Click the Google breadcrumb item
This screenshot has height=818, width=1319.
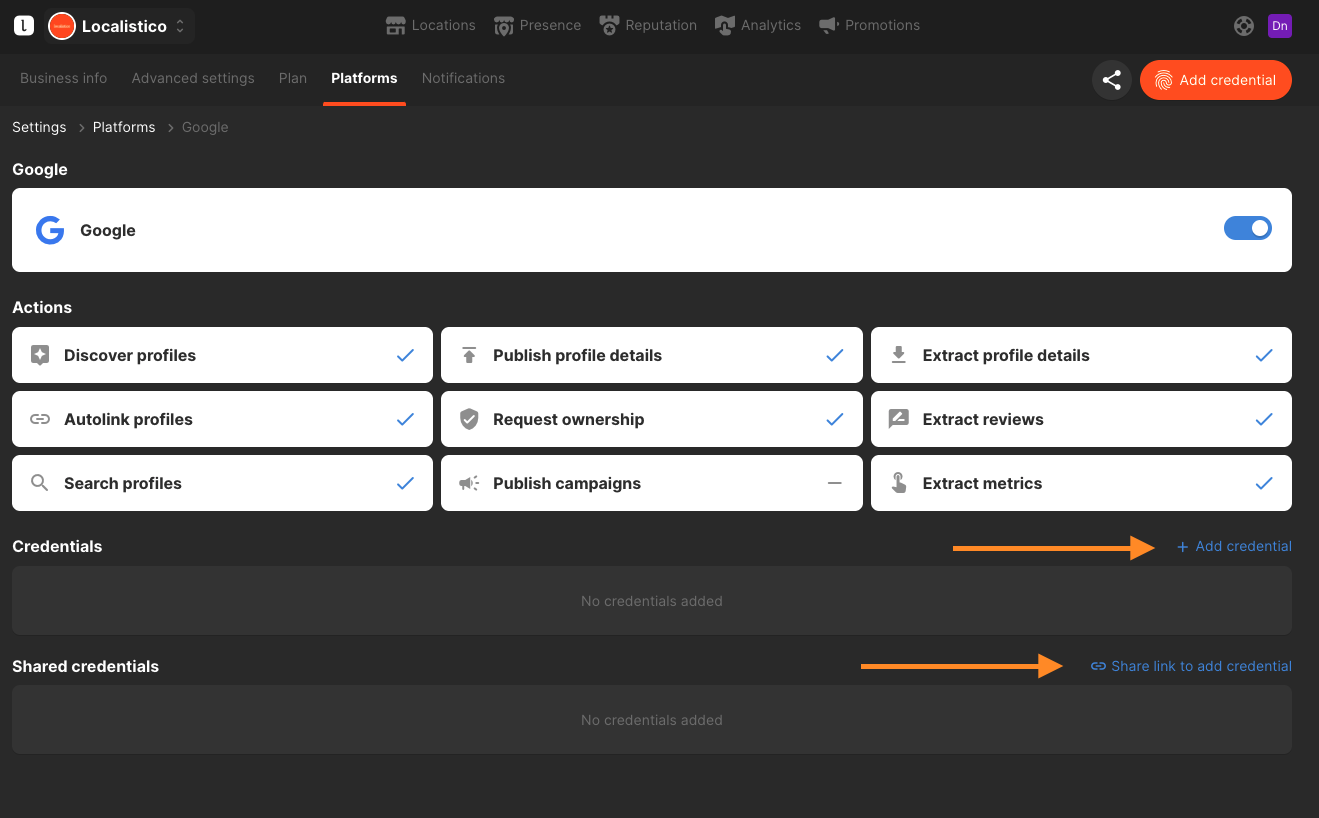tap(205, 127)
